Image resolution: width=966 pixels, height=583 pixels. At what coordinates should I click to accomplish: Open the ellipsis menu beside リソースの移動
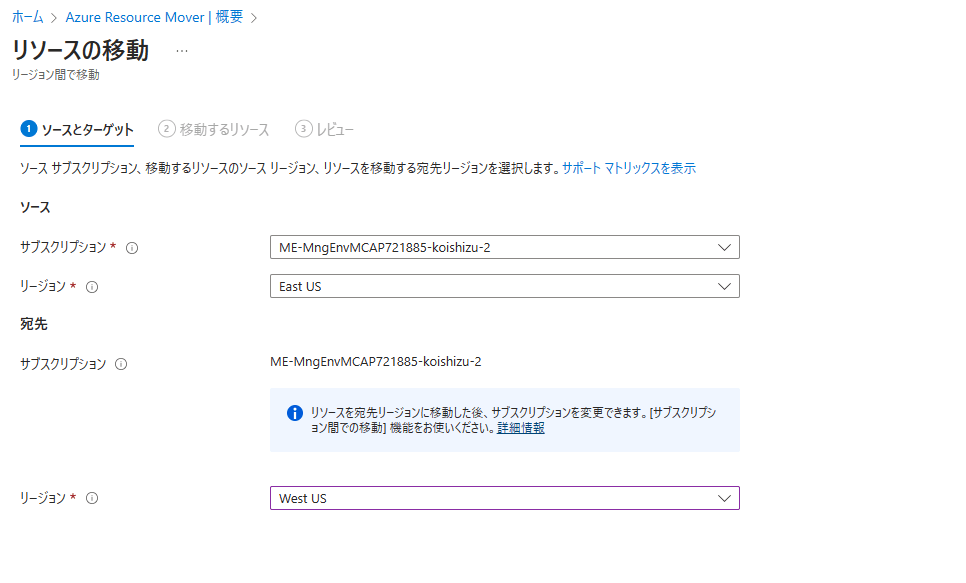[182, 51]
